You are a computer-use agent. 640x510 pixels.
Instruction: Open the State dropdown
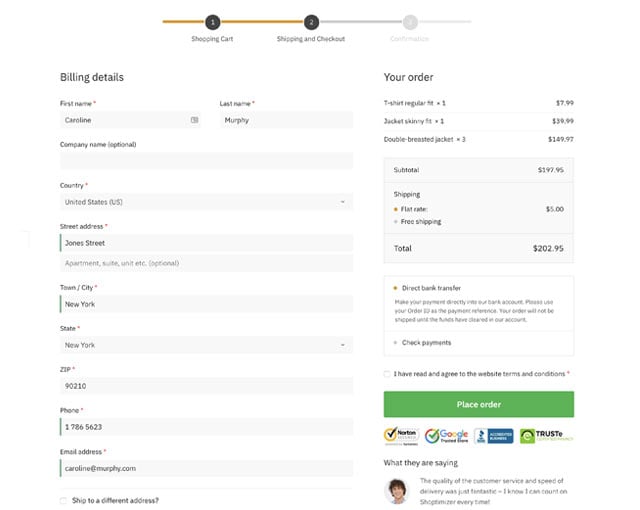tap(207, 345)
